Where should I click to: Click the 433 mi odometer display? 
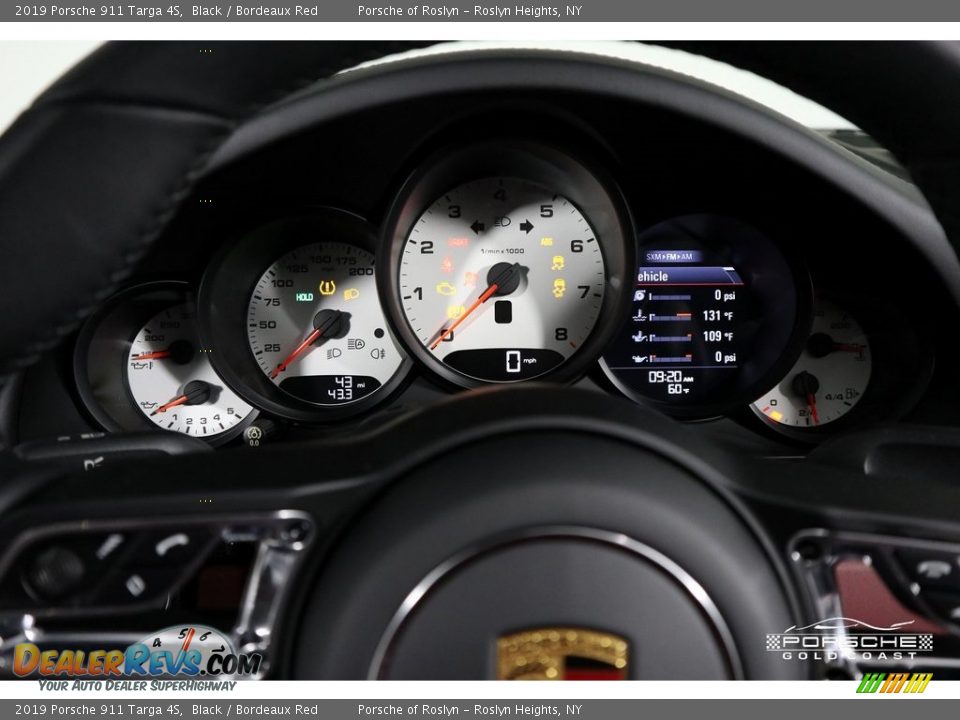(x=340, y=395)
